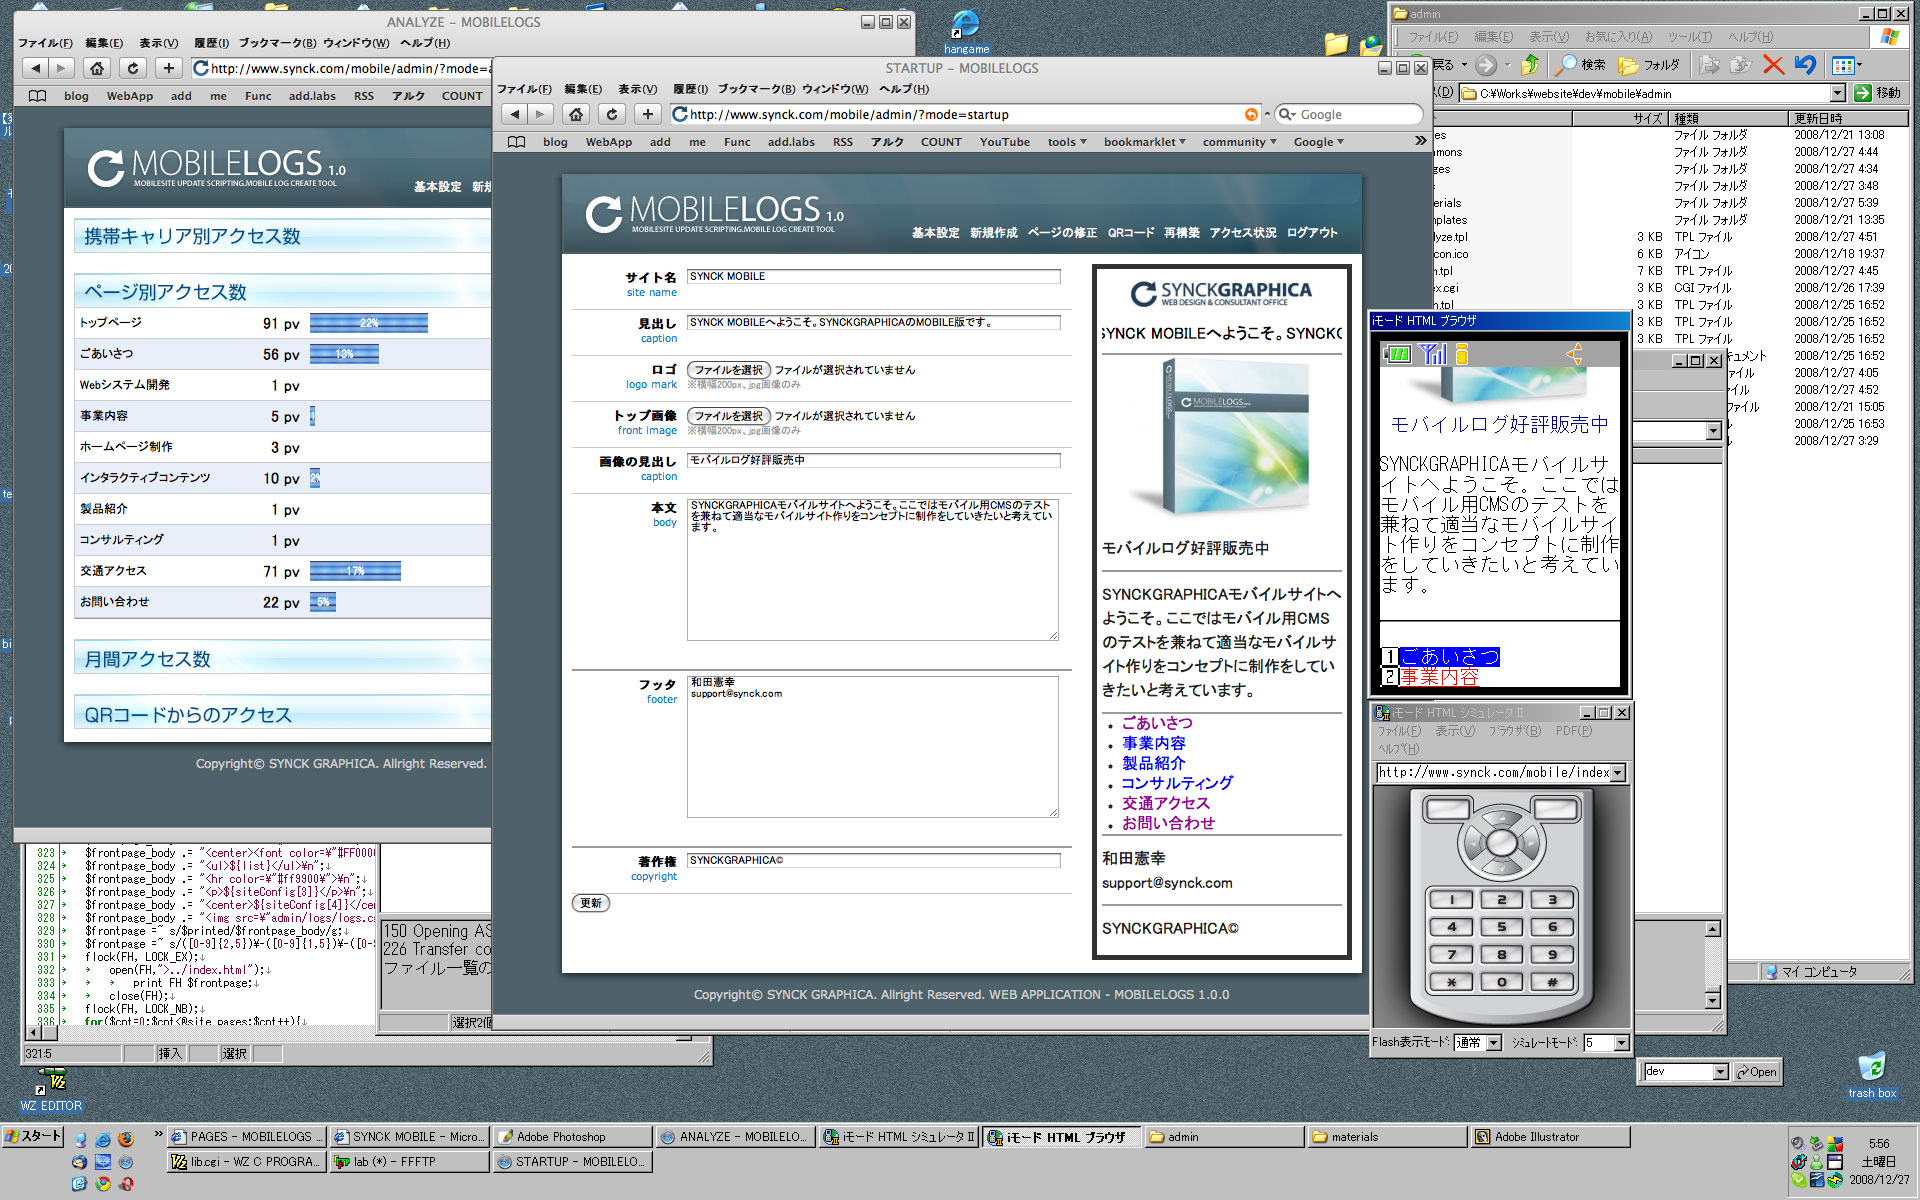Click add bookmark plus in ANALYZE window
The width and height of the screenshot is (1920, 1200).
(x=169, y=68)
